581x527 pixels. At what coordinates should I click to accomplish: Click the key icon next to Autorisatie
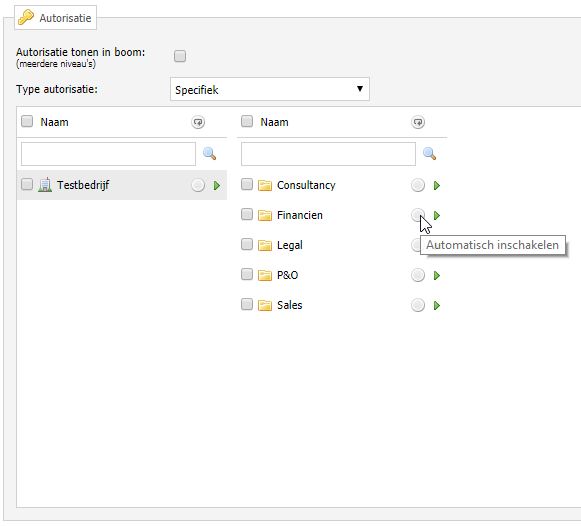tap(26, 17)
